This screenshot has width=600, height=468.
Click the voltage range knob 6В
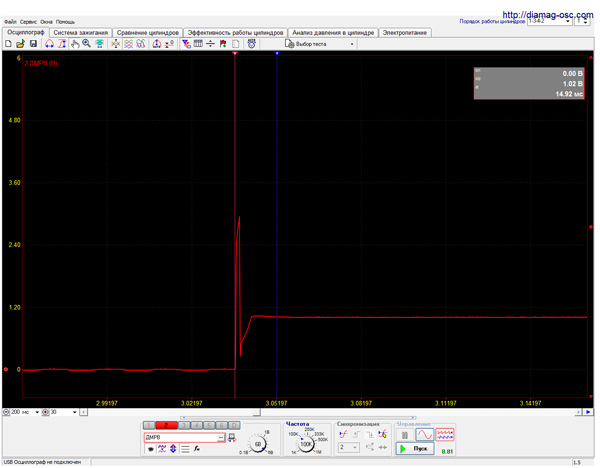258,444
